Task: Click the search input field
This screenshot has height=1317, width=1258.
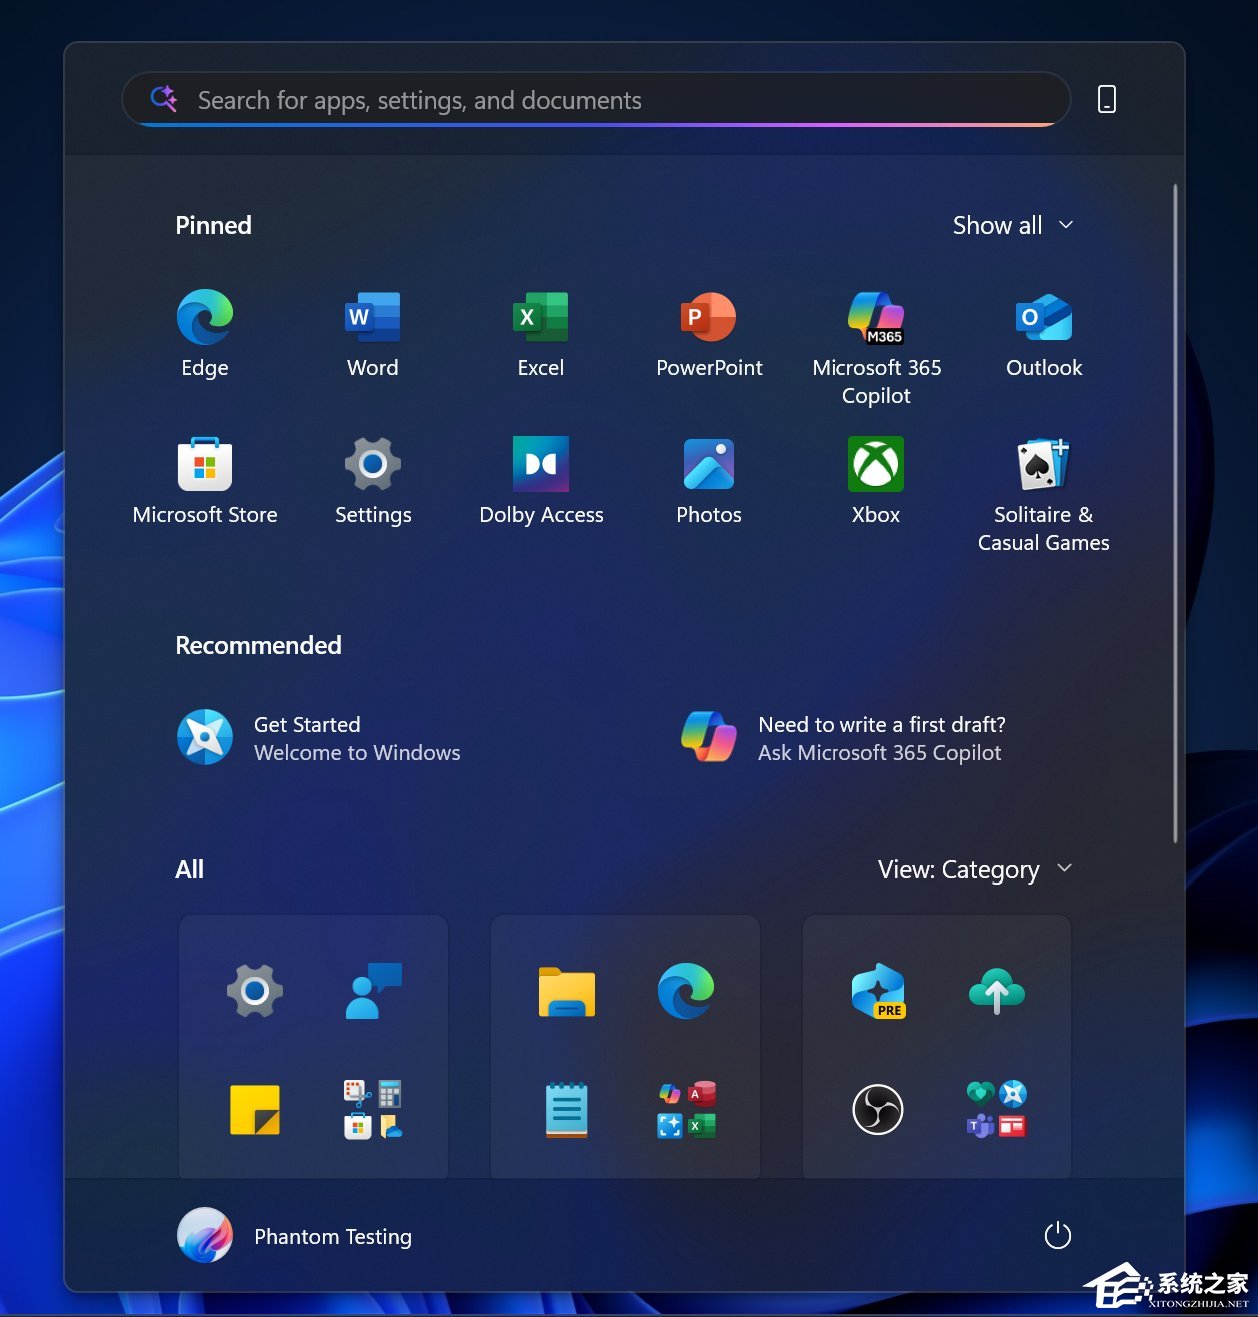Action: coord(595,99)
